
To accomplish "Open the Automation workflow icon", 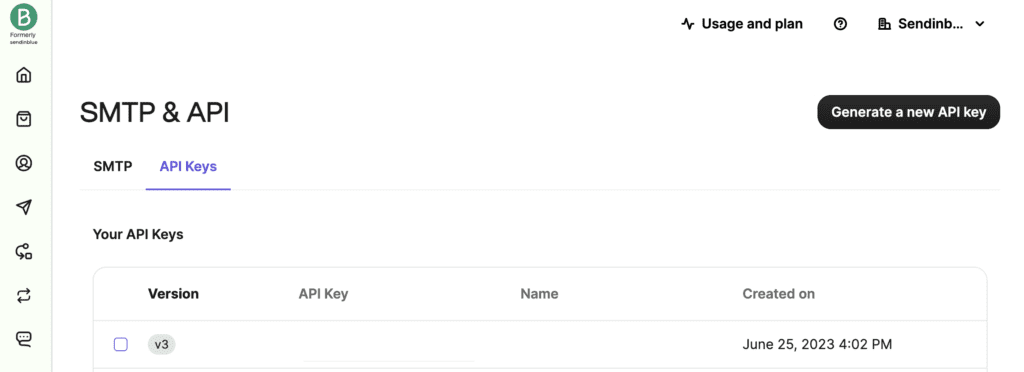I will click(x=24, y=251).
